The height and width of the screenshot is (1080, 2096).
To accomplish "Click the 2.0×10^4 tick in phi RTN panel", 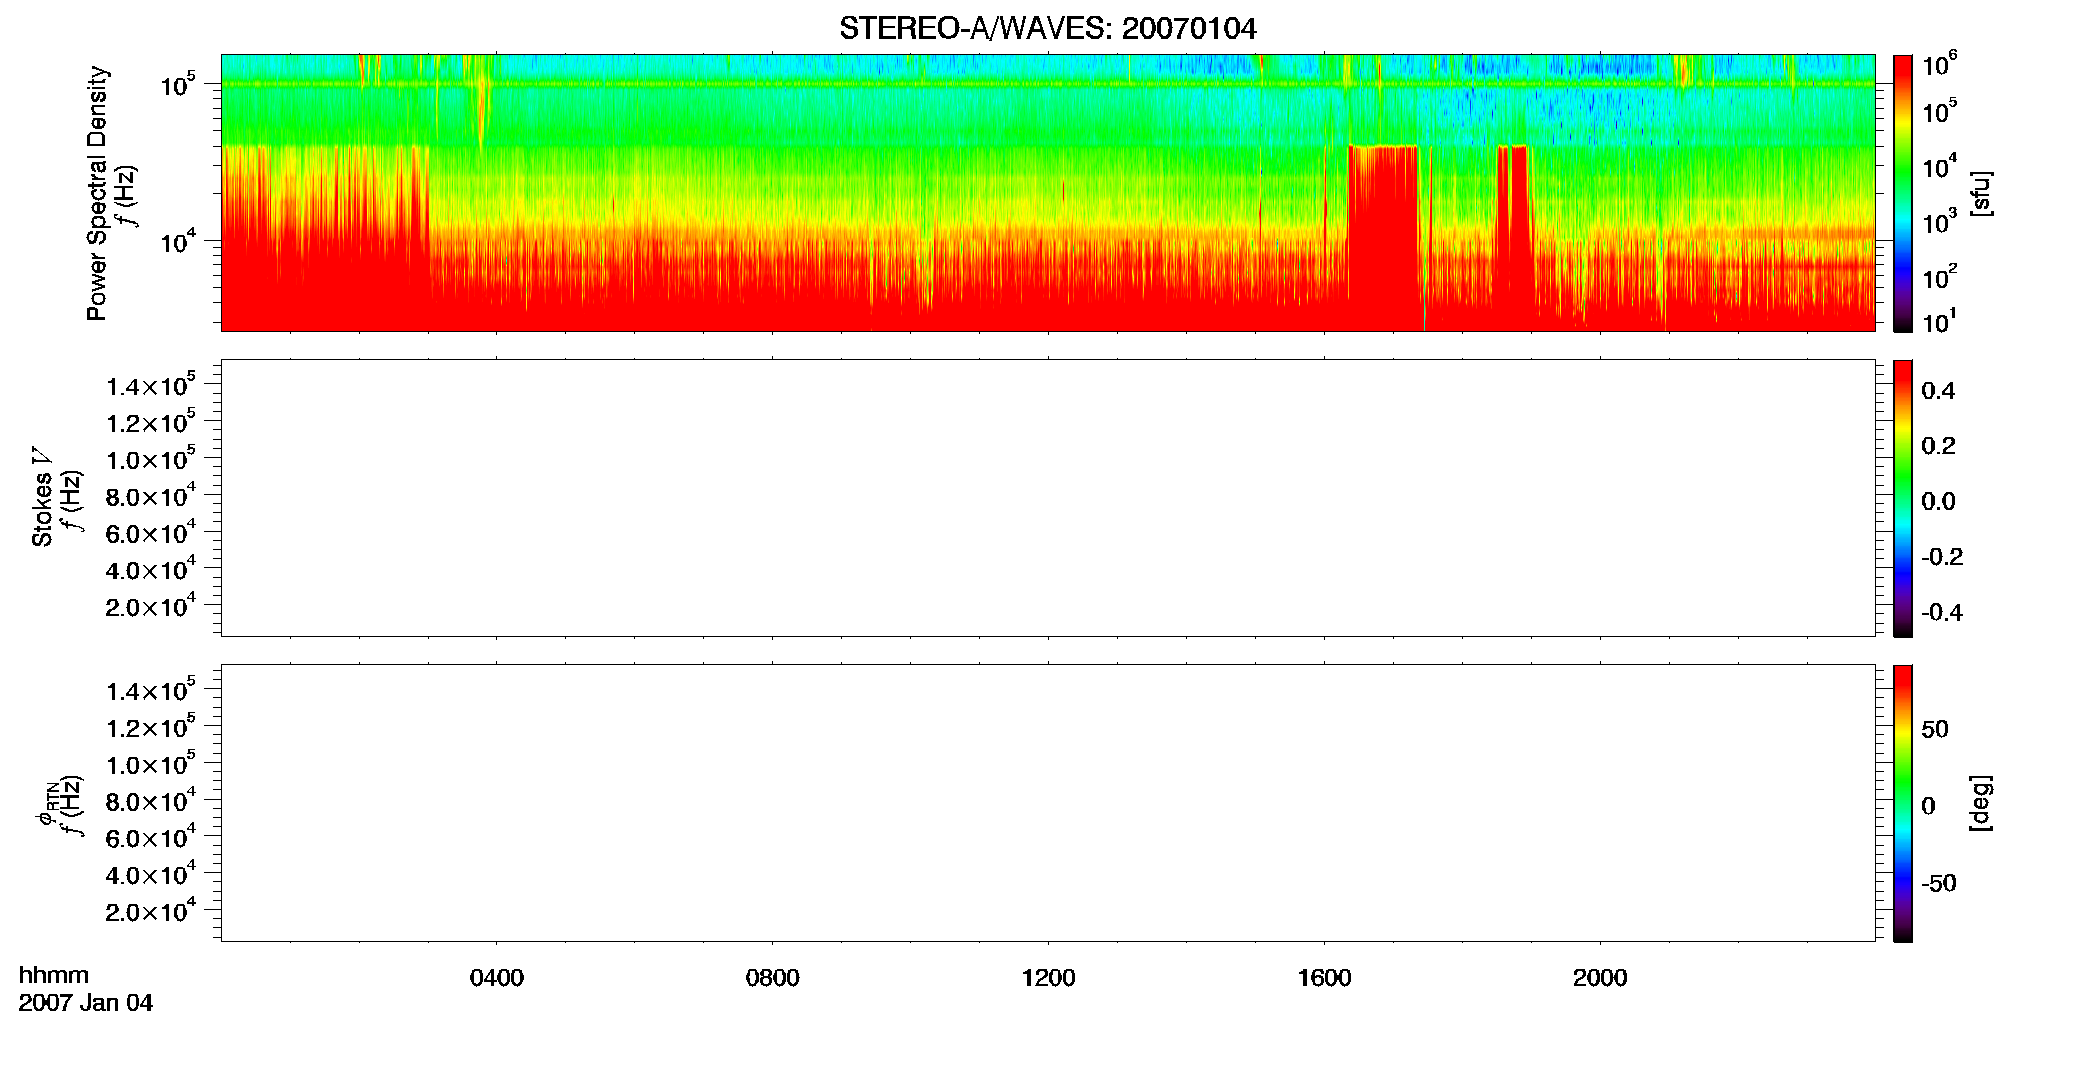I will point(150,911).
